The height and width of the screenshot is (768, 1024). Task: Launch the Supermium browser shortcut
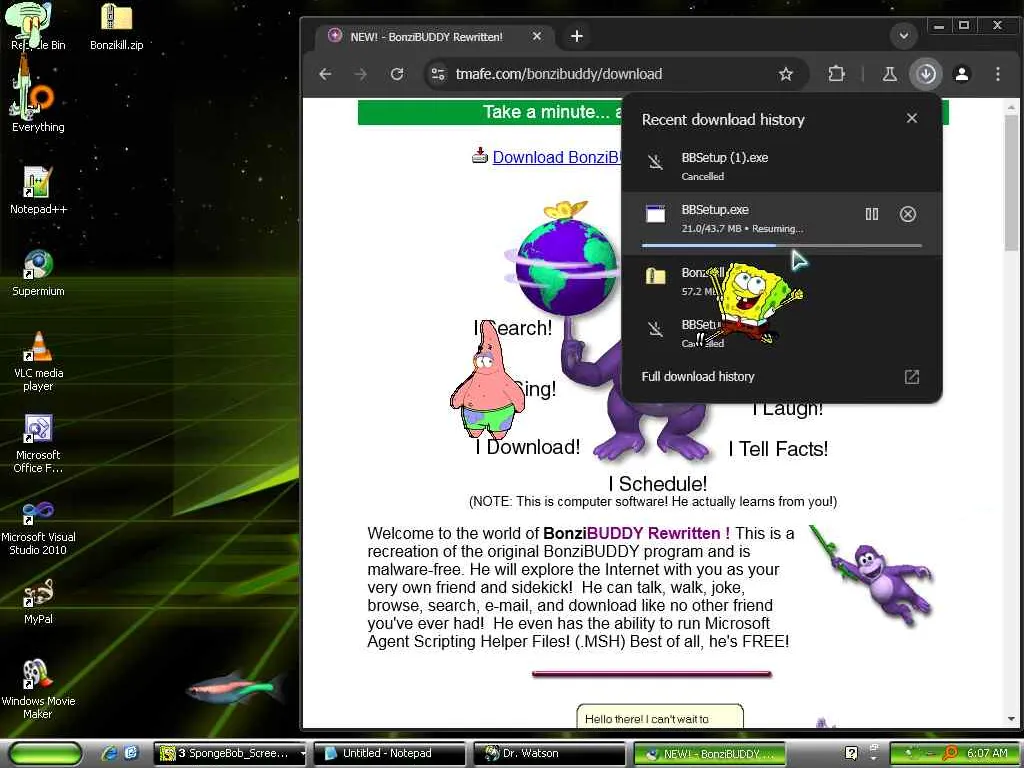[x=37, y=272]
